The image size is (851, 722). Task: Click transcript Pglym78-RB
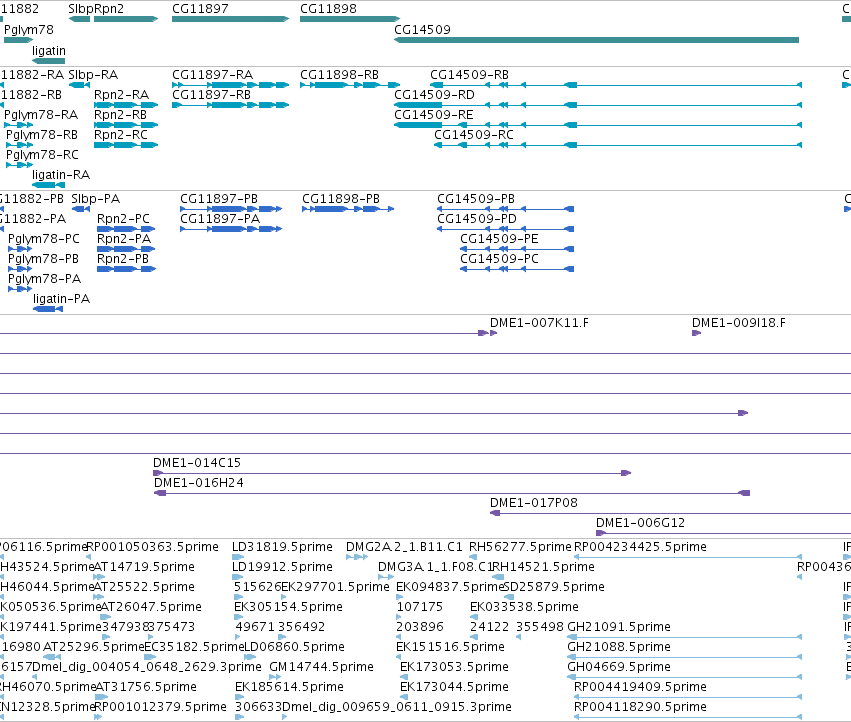pos(42,135)
